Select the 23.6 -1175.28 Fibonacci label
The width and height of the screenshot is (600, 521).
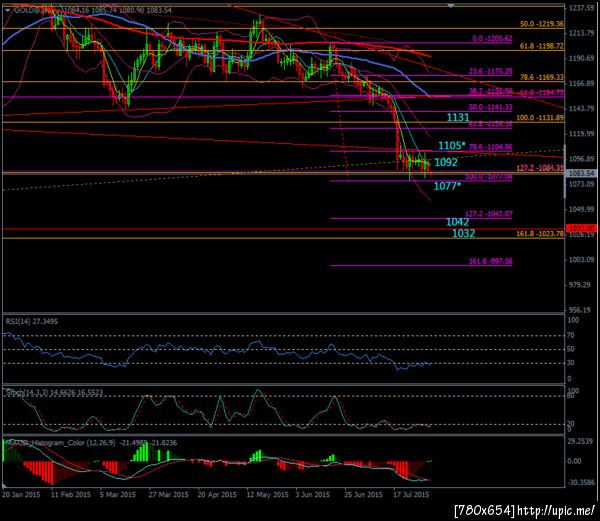click(x=490, y=71)
